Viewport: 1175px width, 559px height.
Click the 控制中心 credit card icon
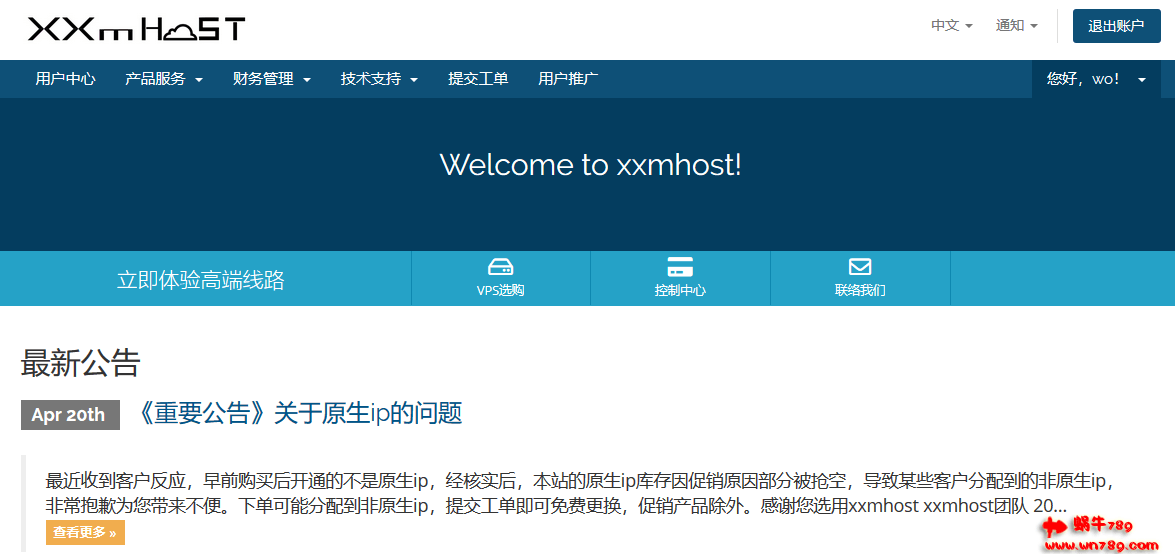tap(680, 267)
